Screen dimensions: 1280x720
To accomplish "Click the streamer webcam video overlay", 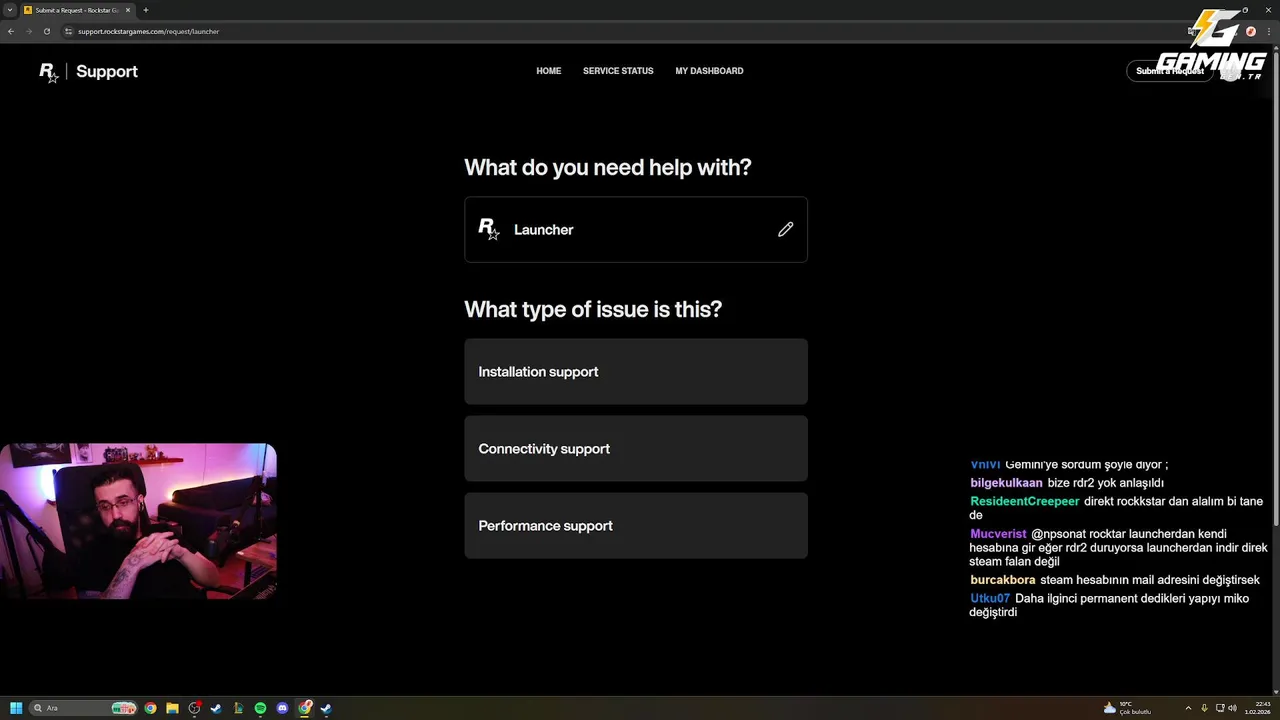I will 138,521.
